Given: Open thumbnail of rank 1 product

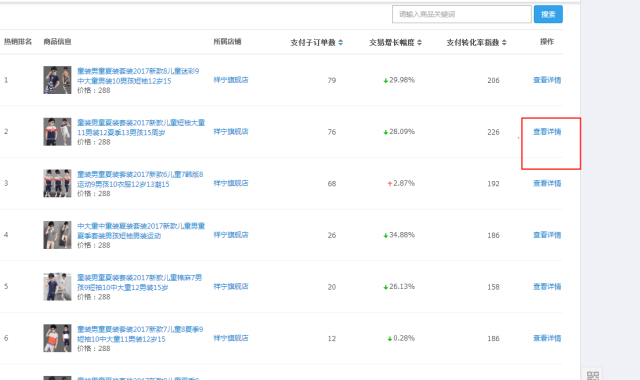Looking at the screenshot, I should click(58, 80).
